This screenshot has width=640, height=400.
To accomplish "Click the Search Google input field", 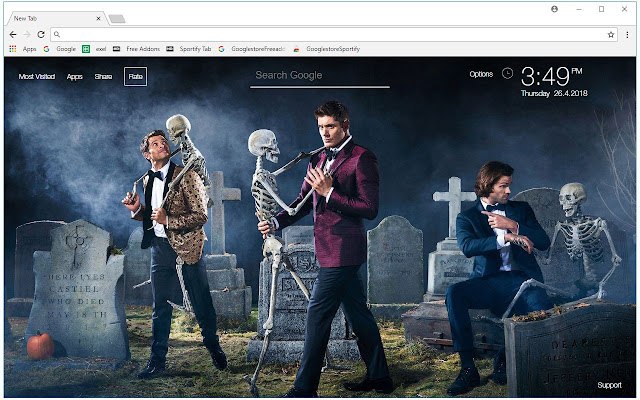I will (320, 76).
